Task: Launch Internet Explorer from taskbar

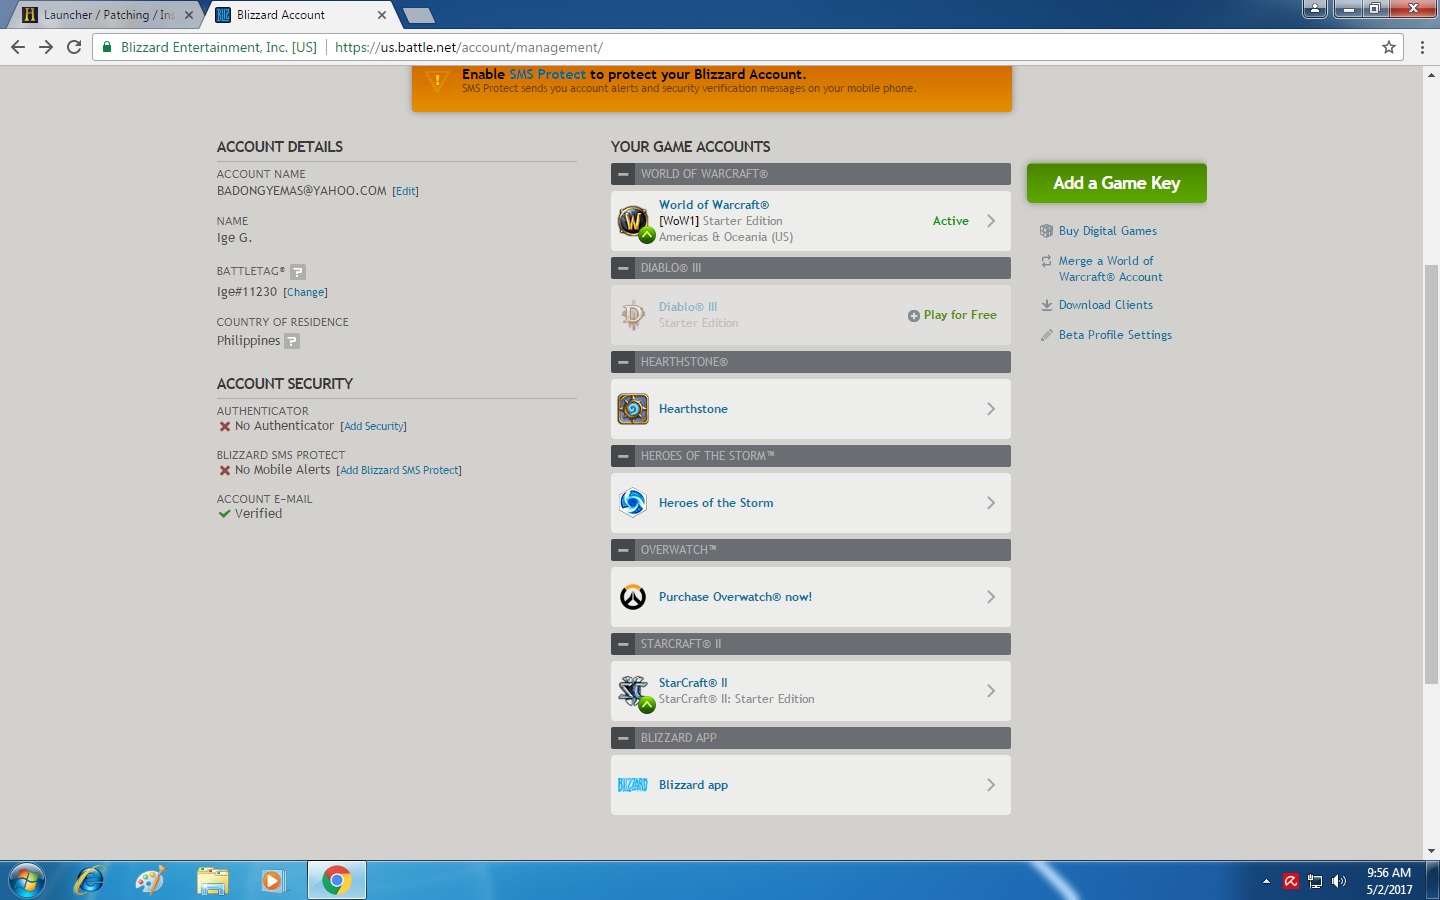Action: [x=90, y=881]
